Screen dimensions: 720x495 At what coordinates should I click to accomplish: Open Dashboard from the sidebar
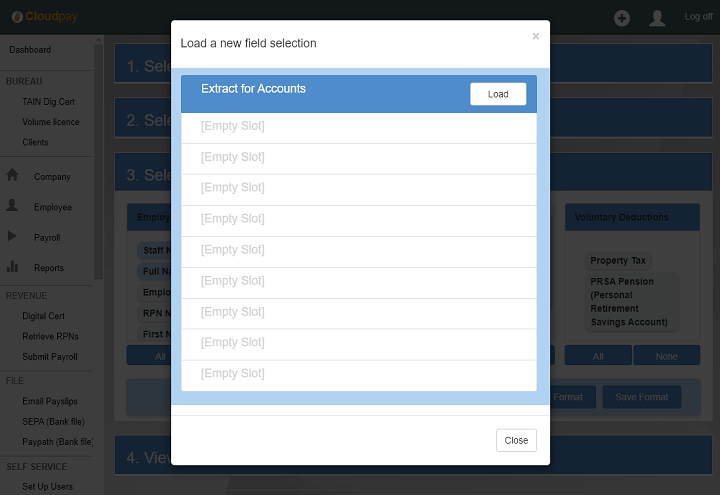[x=30, y=50]
